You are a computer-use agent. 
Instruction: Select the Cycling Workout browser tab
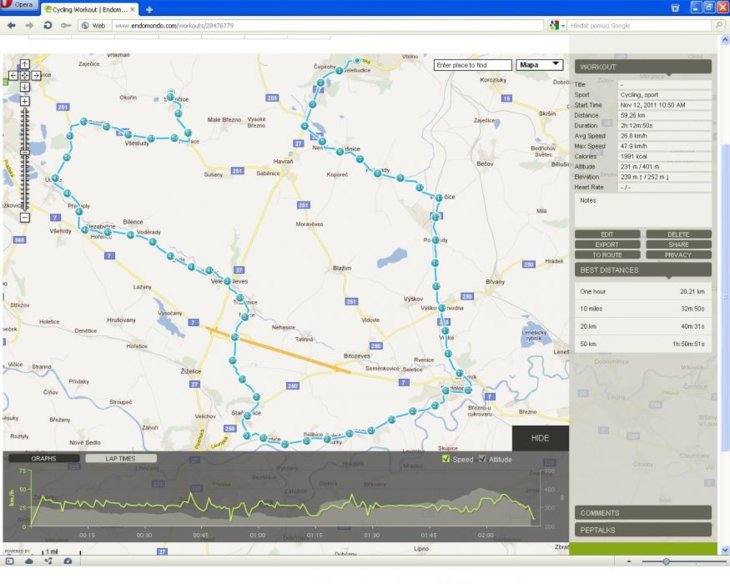click(88, 9)
